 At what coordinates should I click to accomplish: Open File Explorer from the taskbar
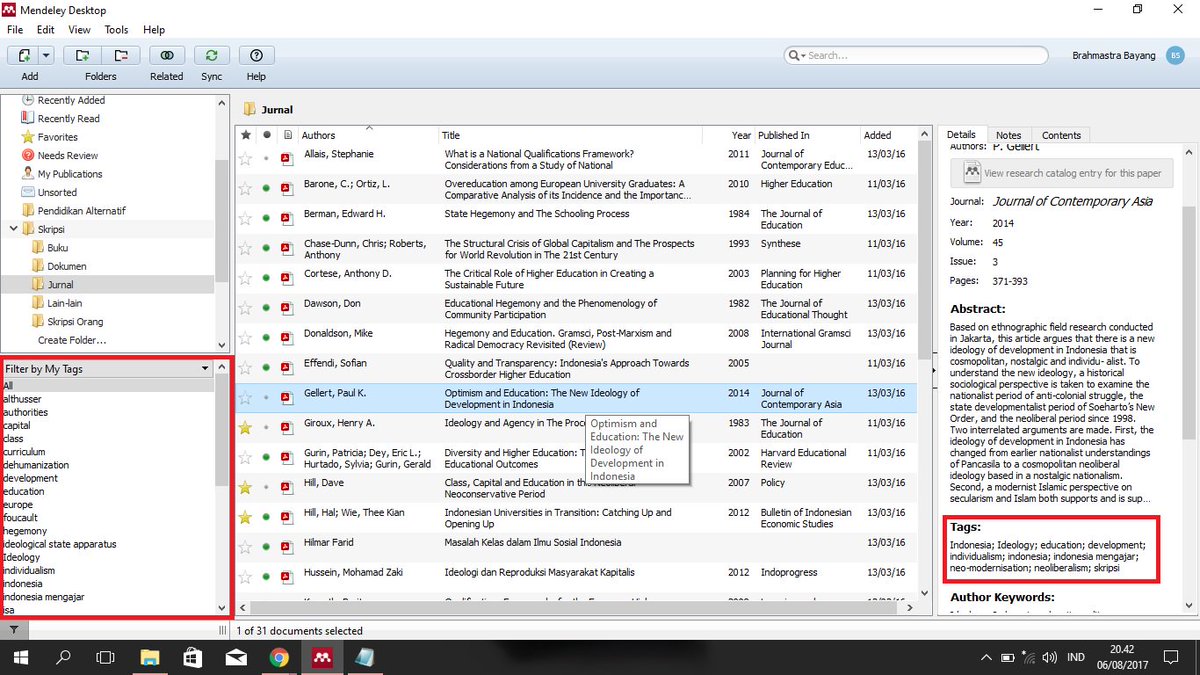(149, 658)
